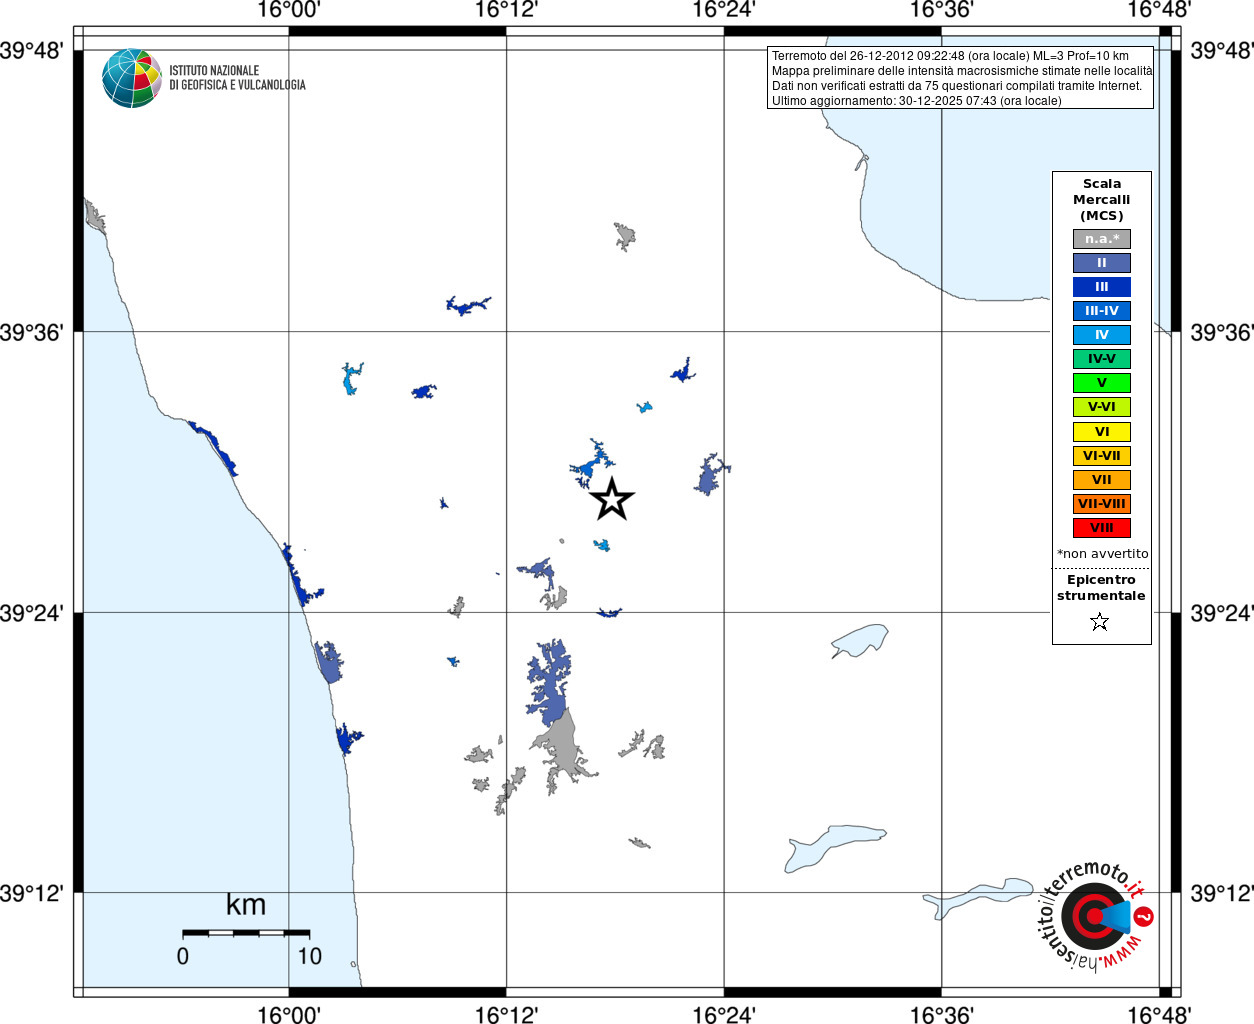Select the VI yellow legend swatch
The image size is (1254, 1024).
1102,432
